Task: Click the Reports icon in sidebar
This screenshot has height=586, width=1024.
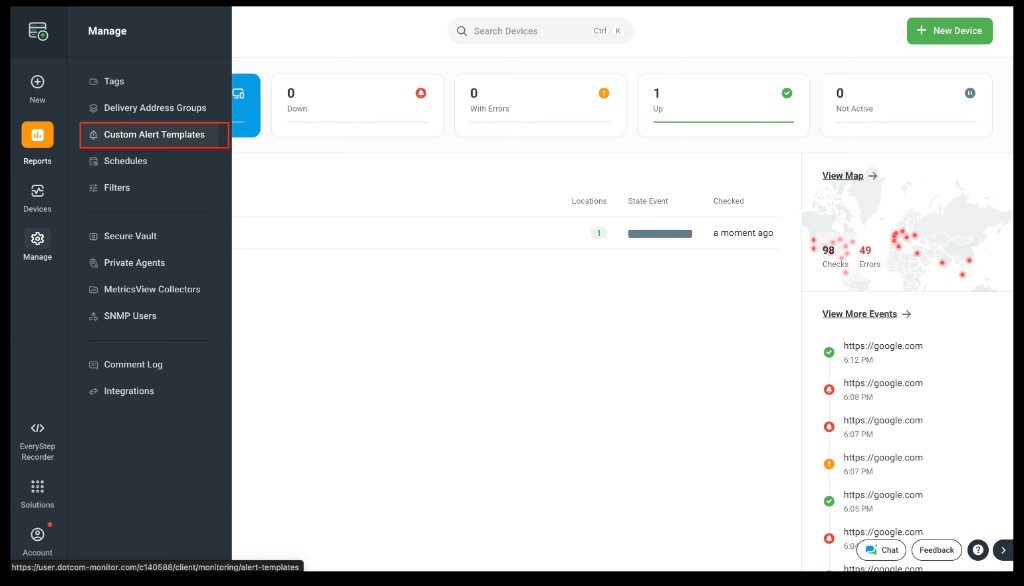Action: click(x=37, y=135)
